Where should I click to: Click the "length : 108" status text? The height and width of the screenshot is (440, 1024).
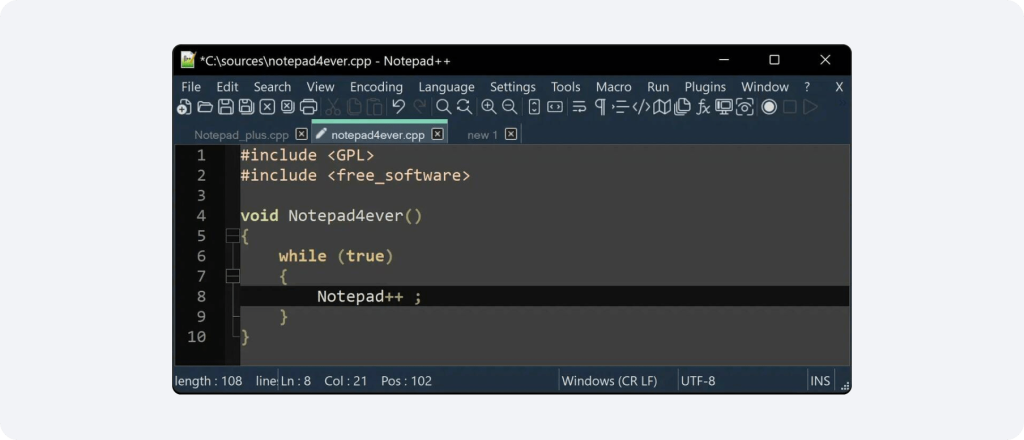pos(209,381)
